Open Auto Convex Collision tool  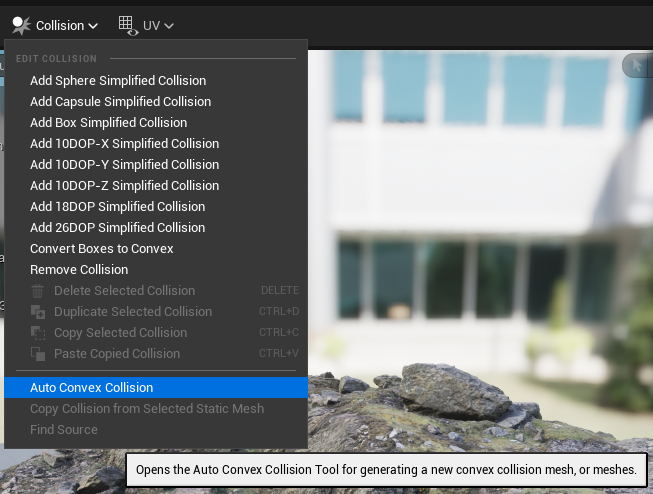click(x=156, y=388)
